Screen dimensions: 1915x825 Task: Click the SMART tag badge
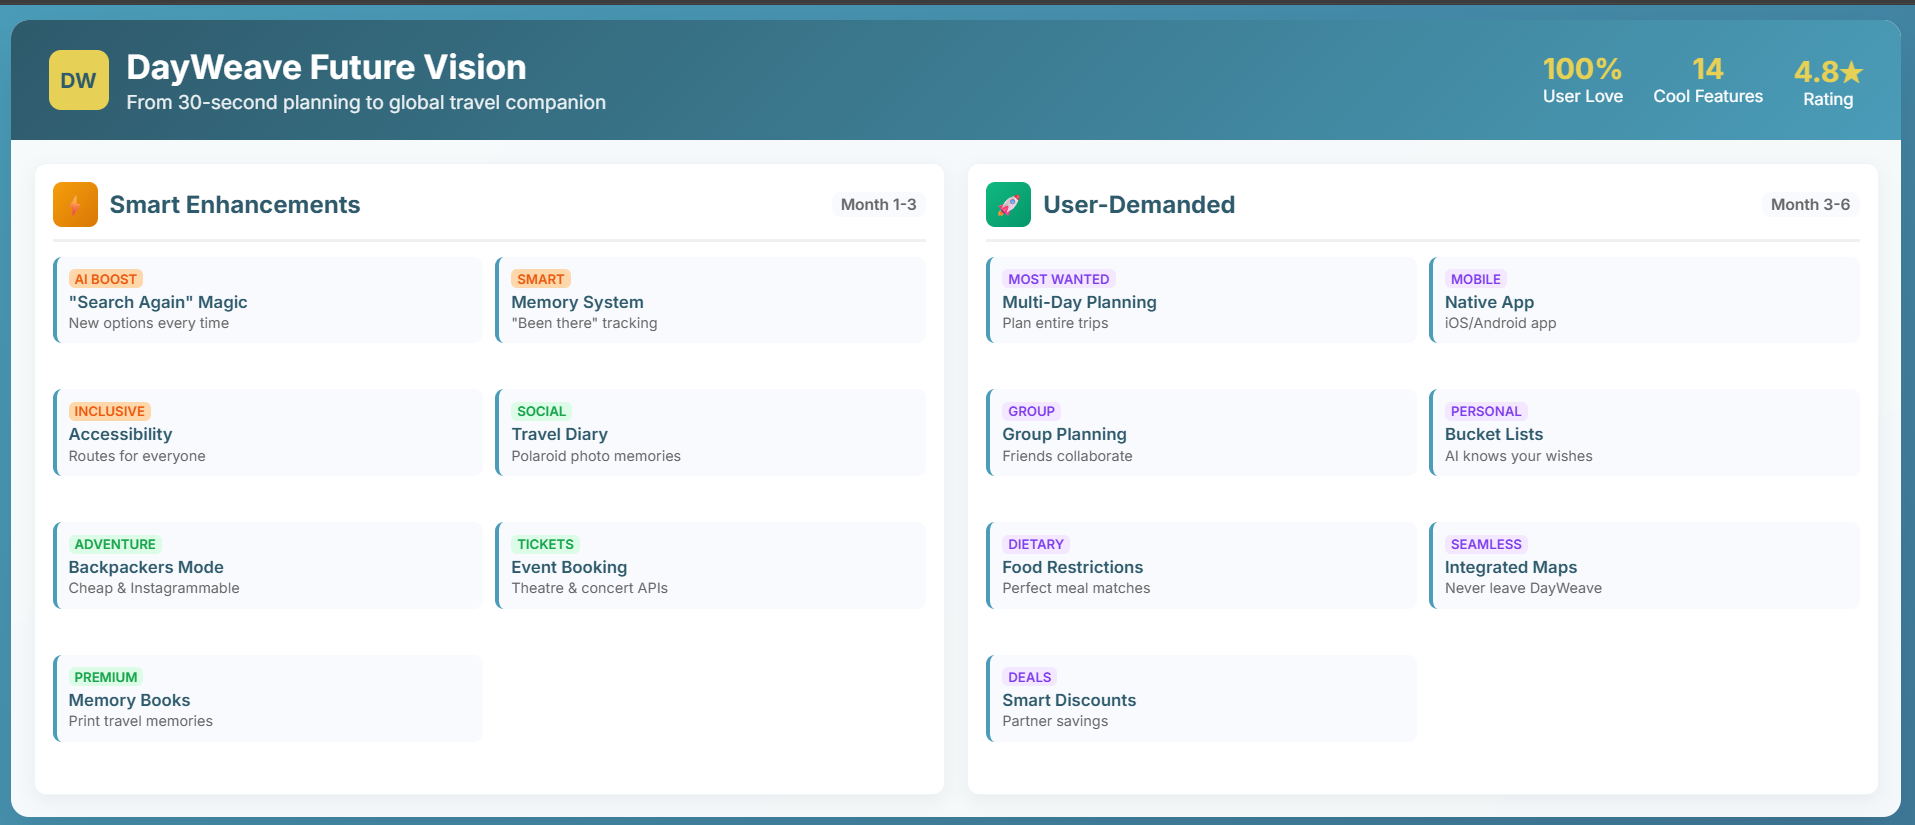541,279
